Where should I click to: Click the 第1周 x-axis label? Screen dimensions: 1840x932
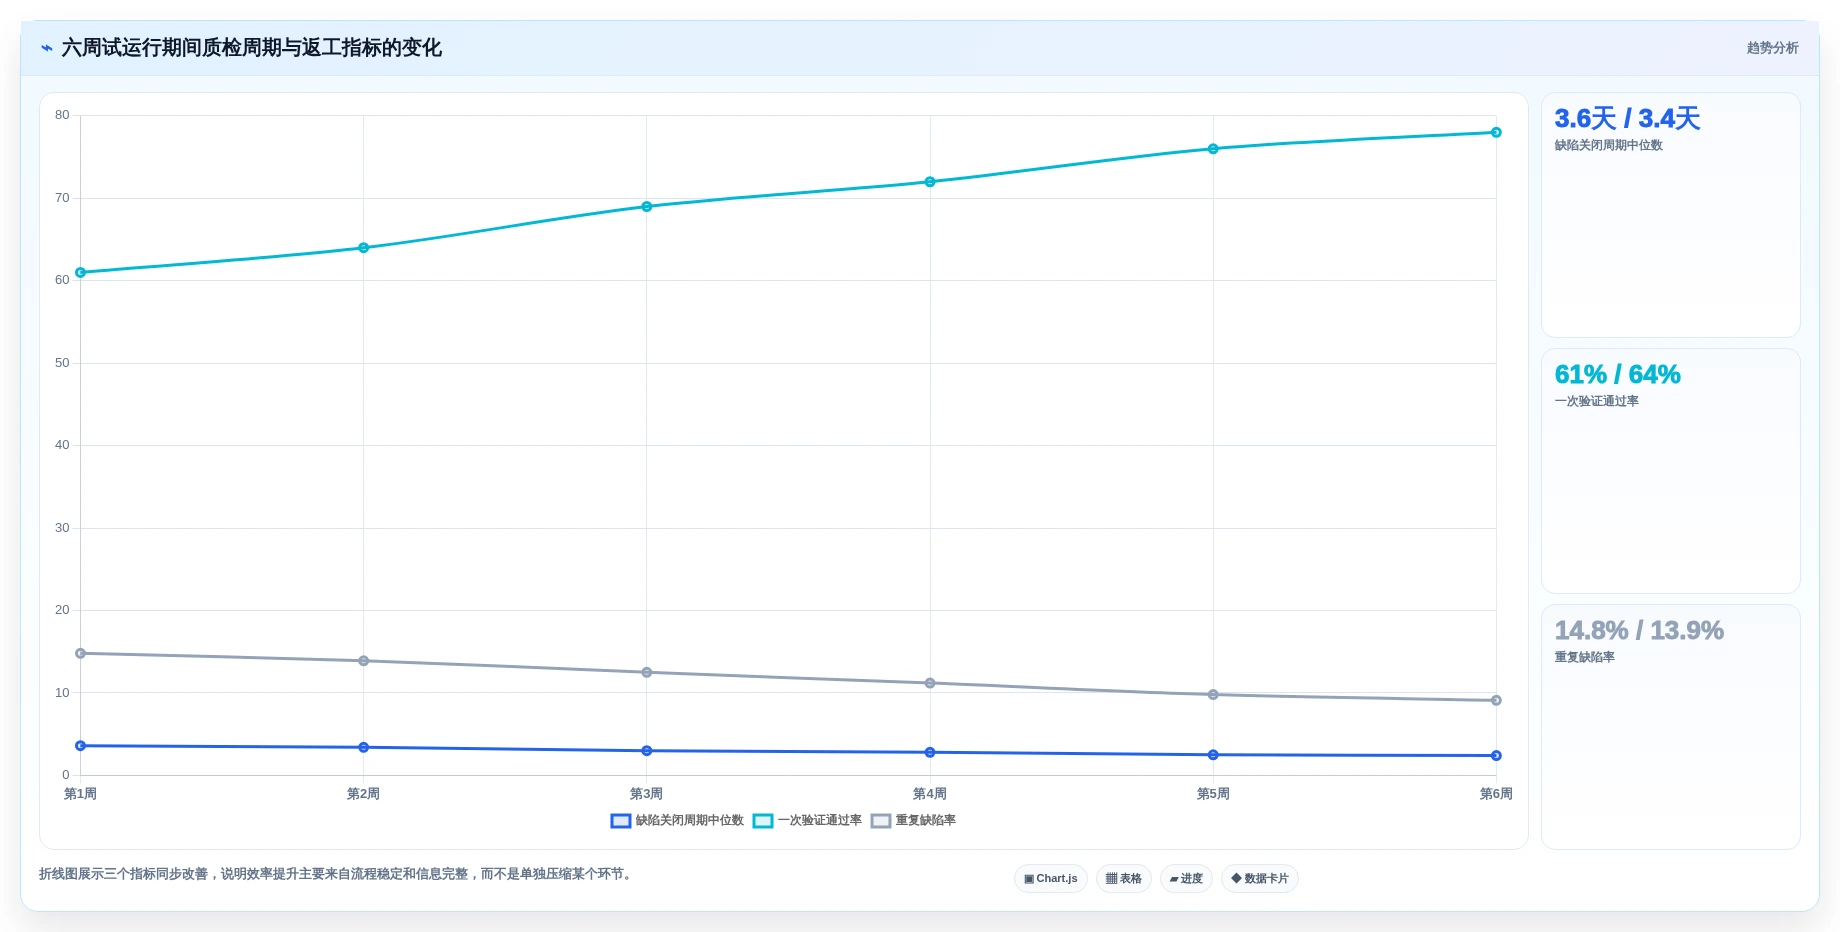[x=80, y=793]
